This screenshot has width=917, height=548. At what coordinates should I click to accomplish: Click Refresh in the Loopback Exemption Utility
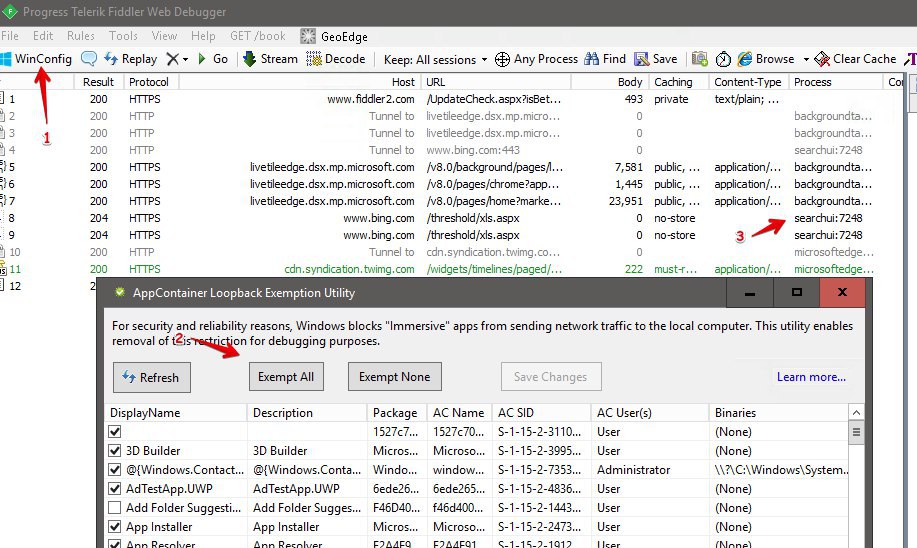152,377
